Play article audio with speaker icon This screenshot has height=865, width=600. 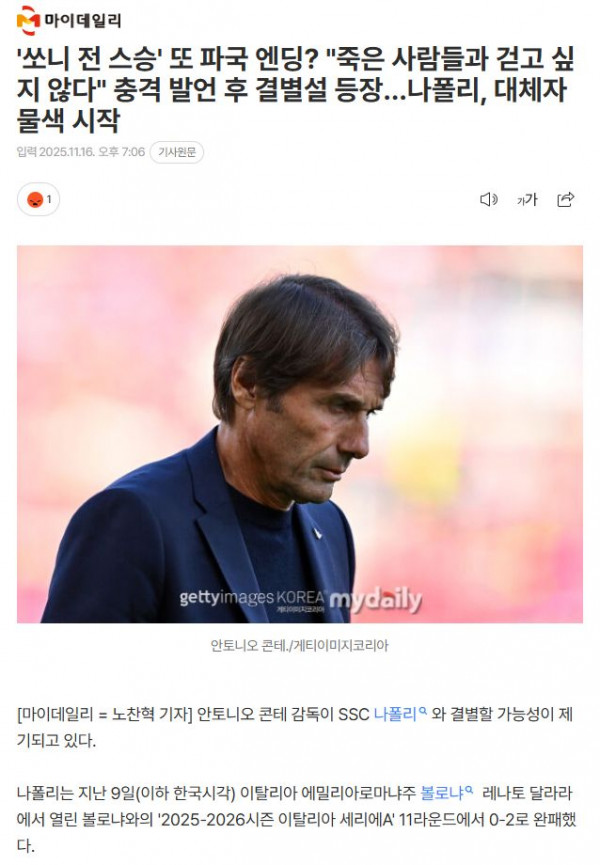pos(489,199)
